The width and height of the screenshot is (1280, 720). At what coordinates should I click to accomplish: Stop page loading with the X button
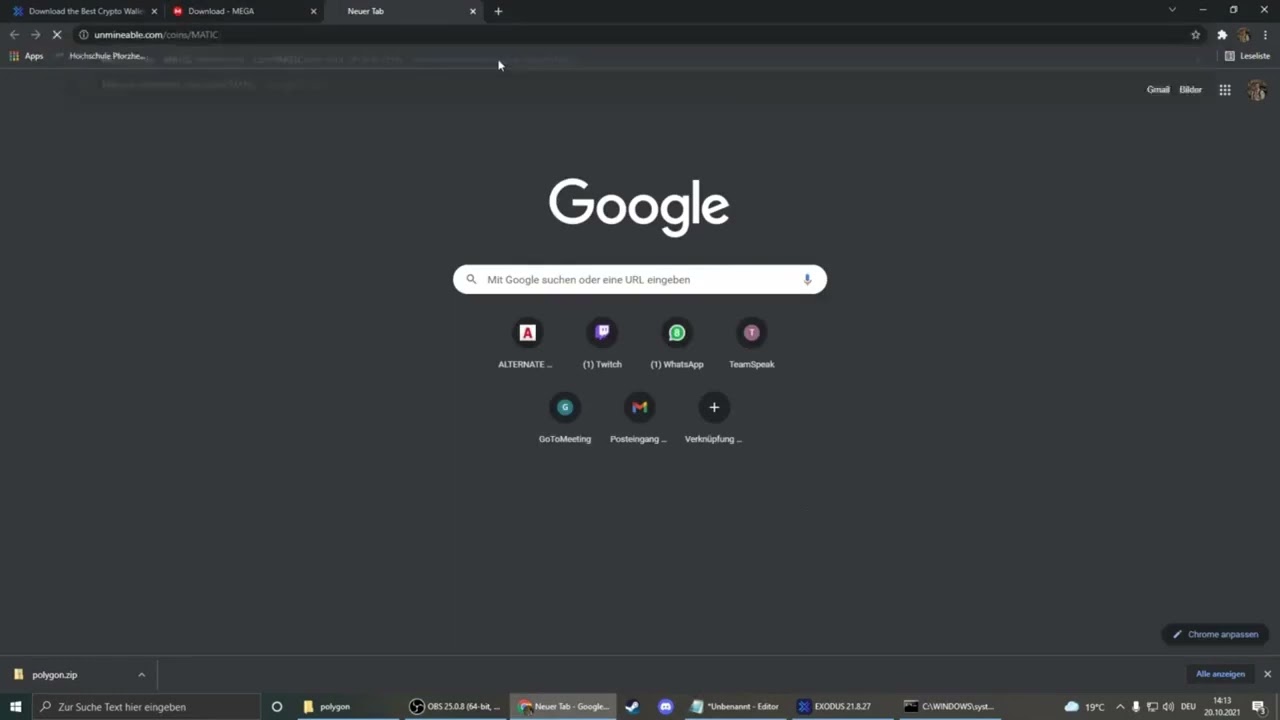point(57,34)
